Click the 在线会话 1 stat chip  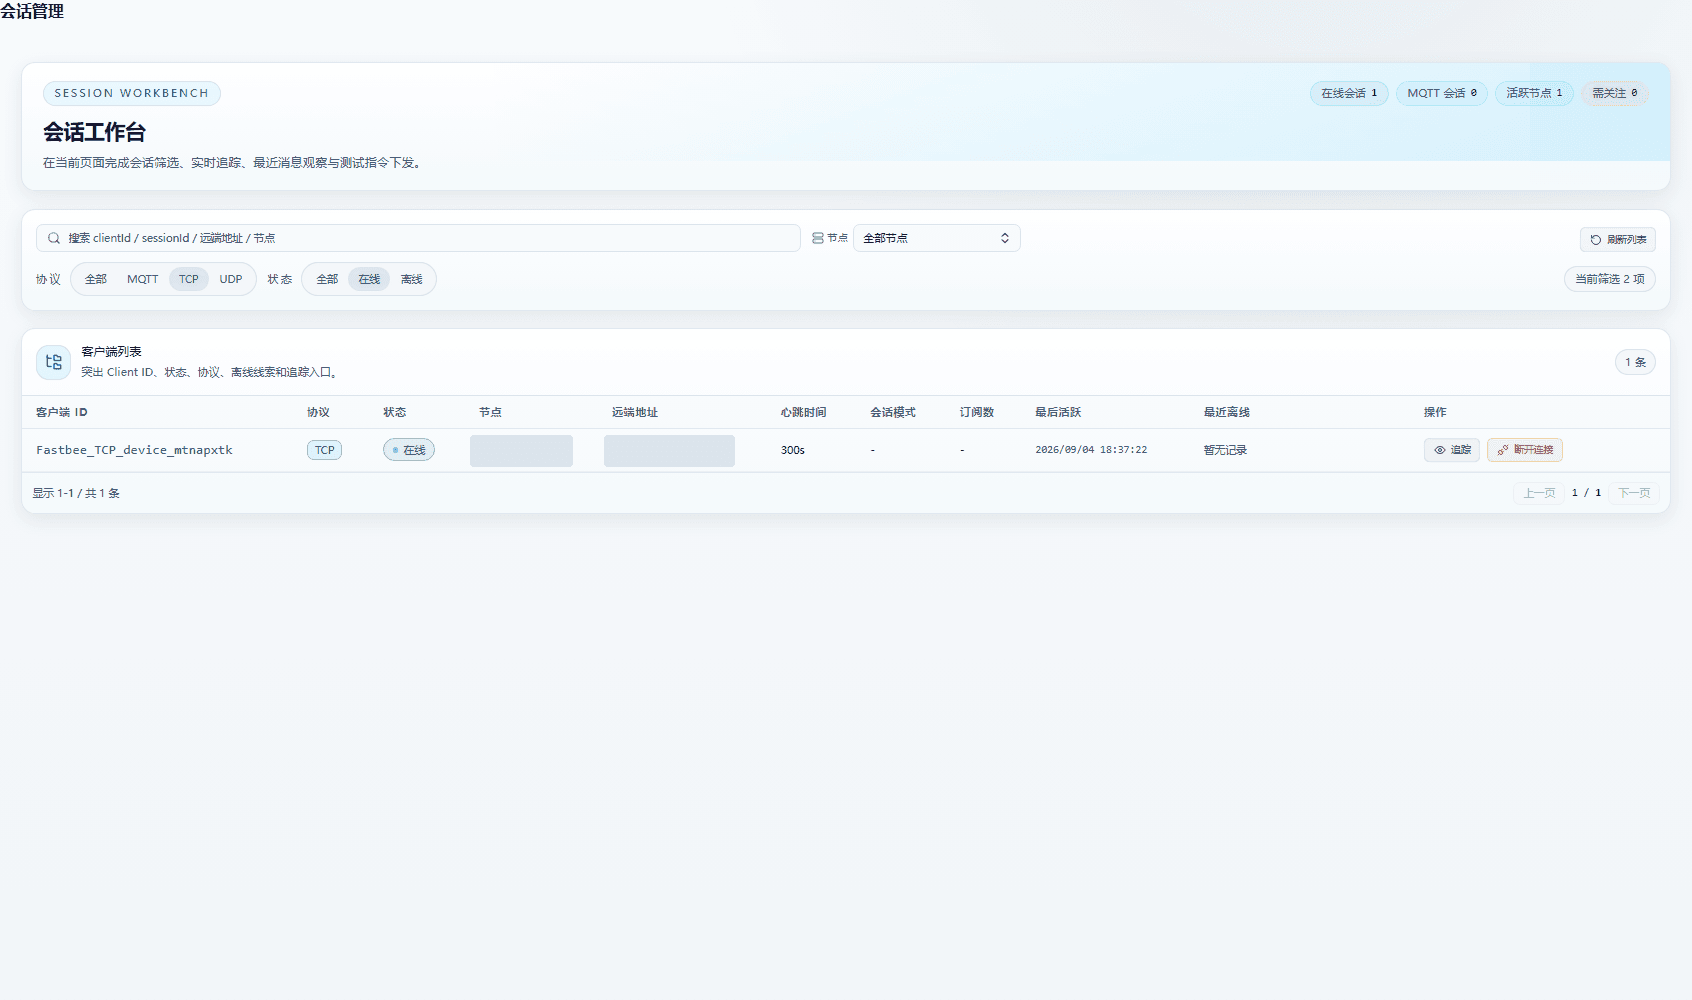tap(1349, 93)
